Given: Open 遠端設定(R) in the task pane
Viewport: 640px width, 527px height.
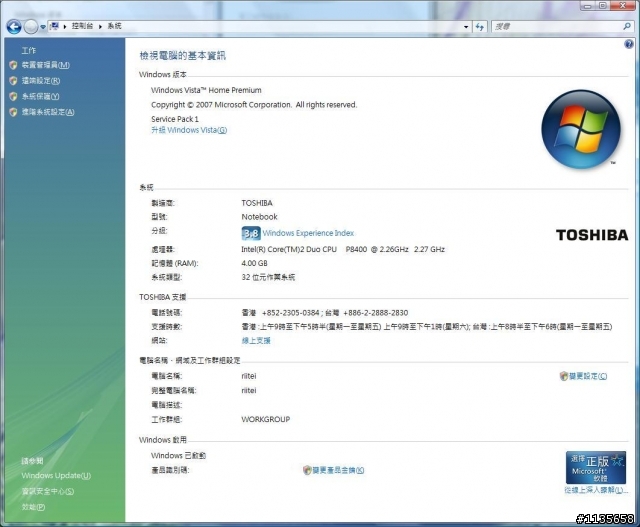Looking at the screenshot, I should [x=41, y=81].
